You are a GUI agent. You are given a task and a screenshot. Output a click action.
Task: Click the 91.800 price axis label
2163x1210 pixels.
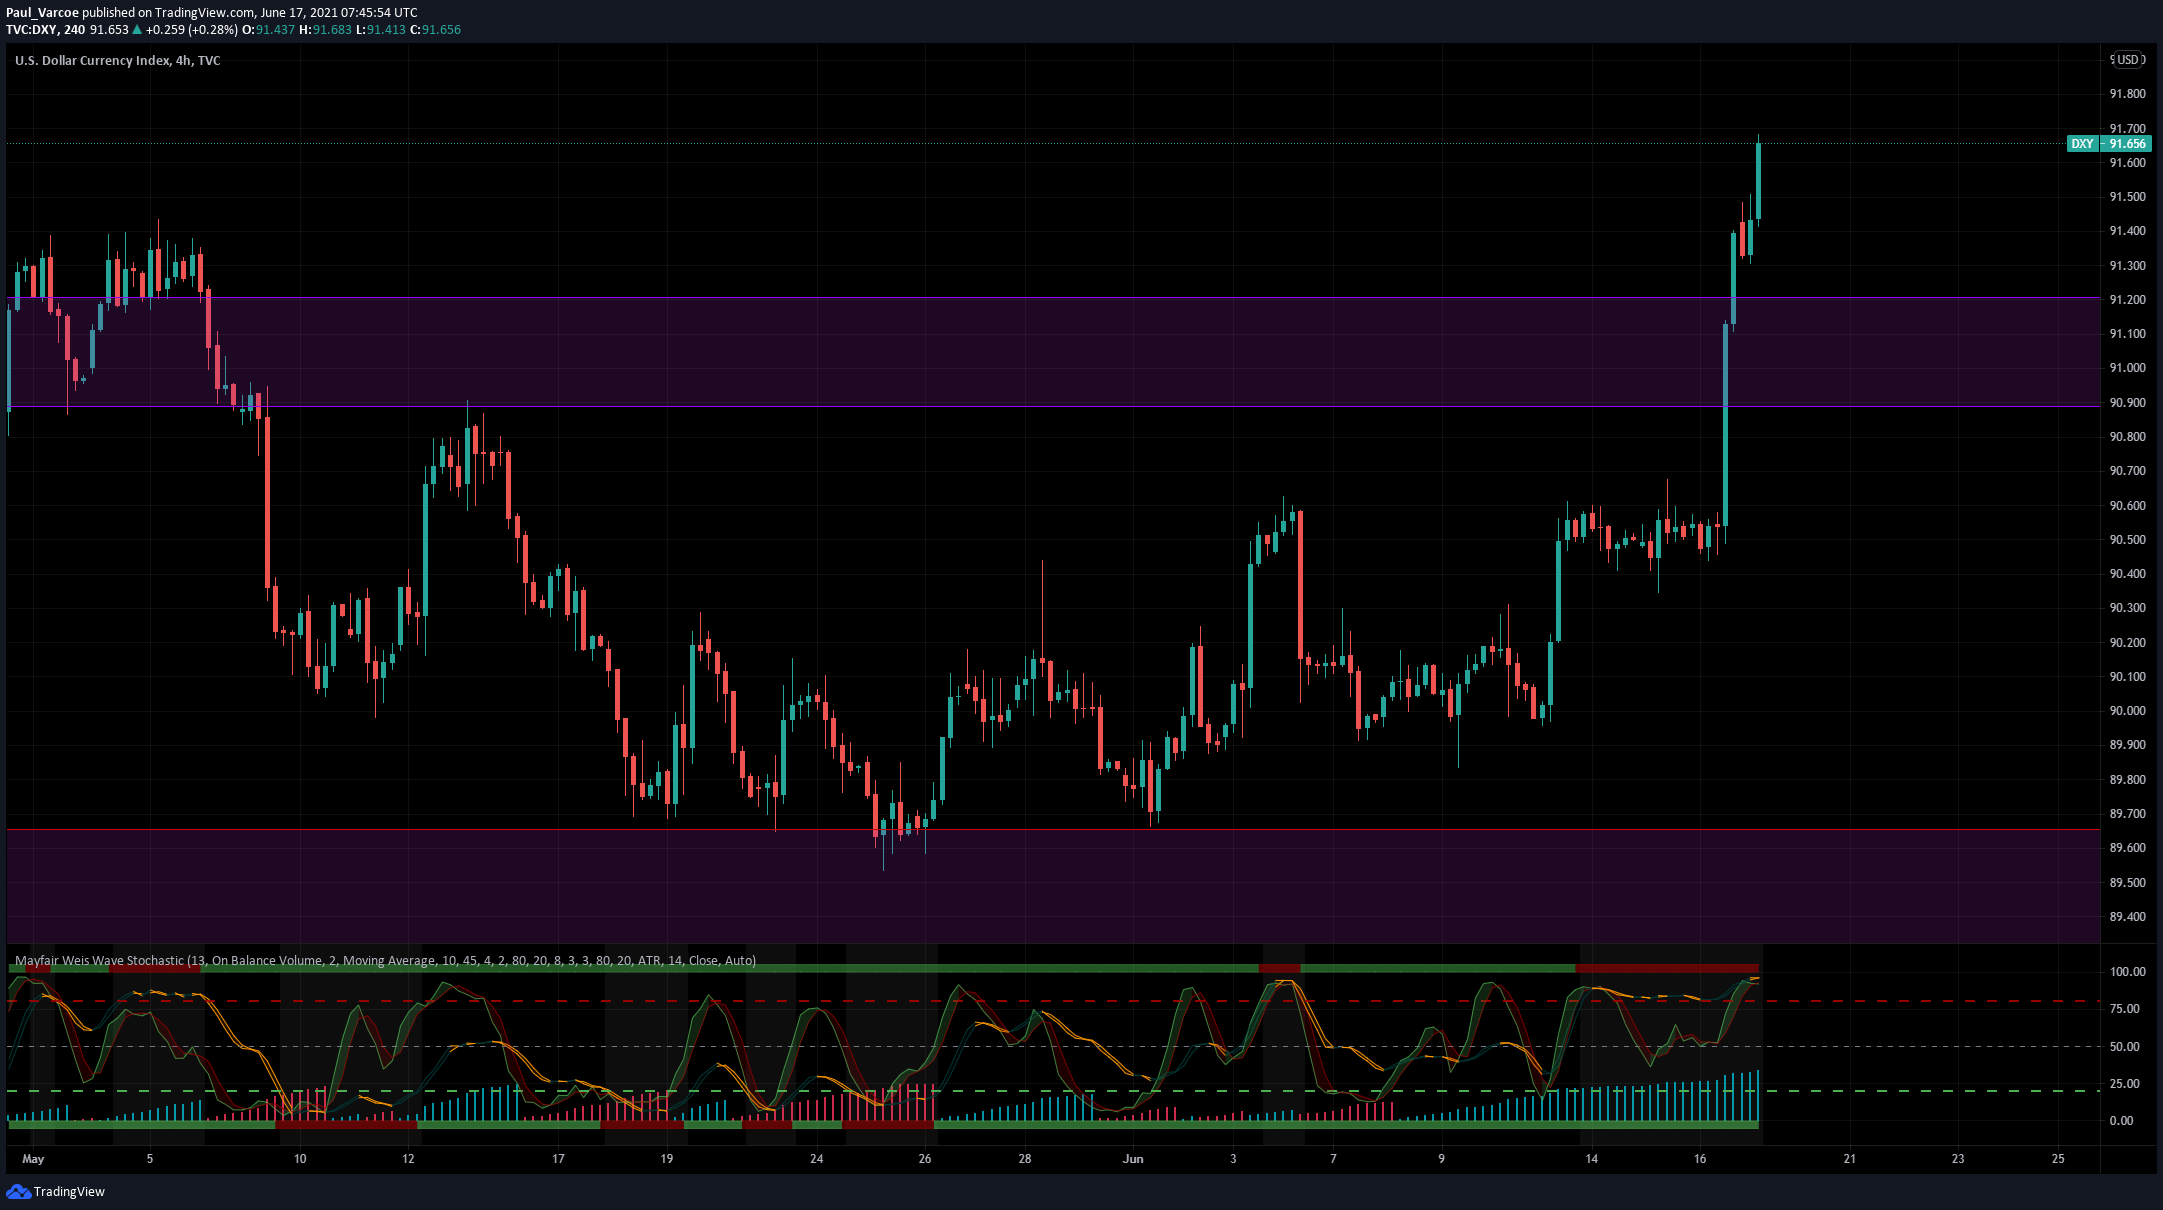(2127, 94)
